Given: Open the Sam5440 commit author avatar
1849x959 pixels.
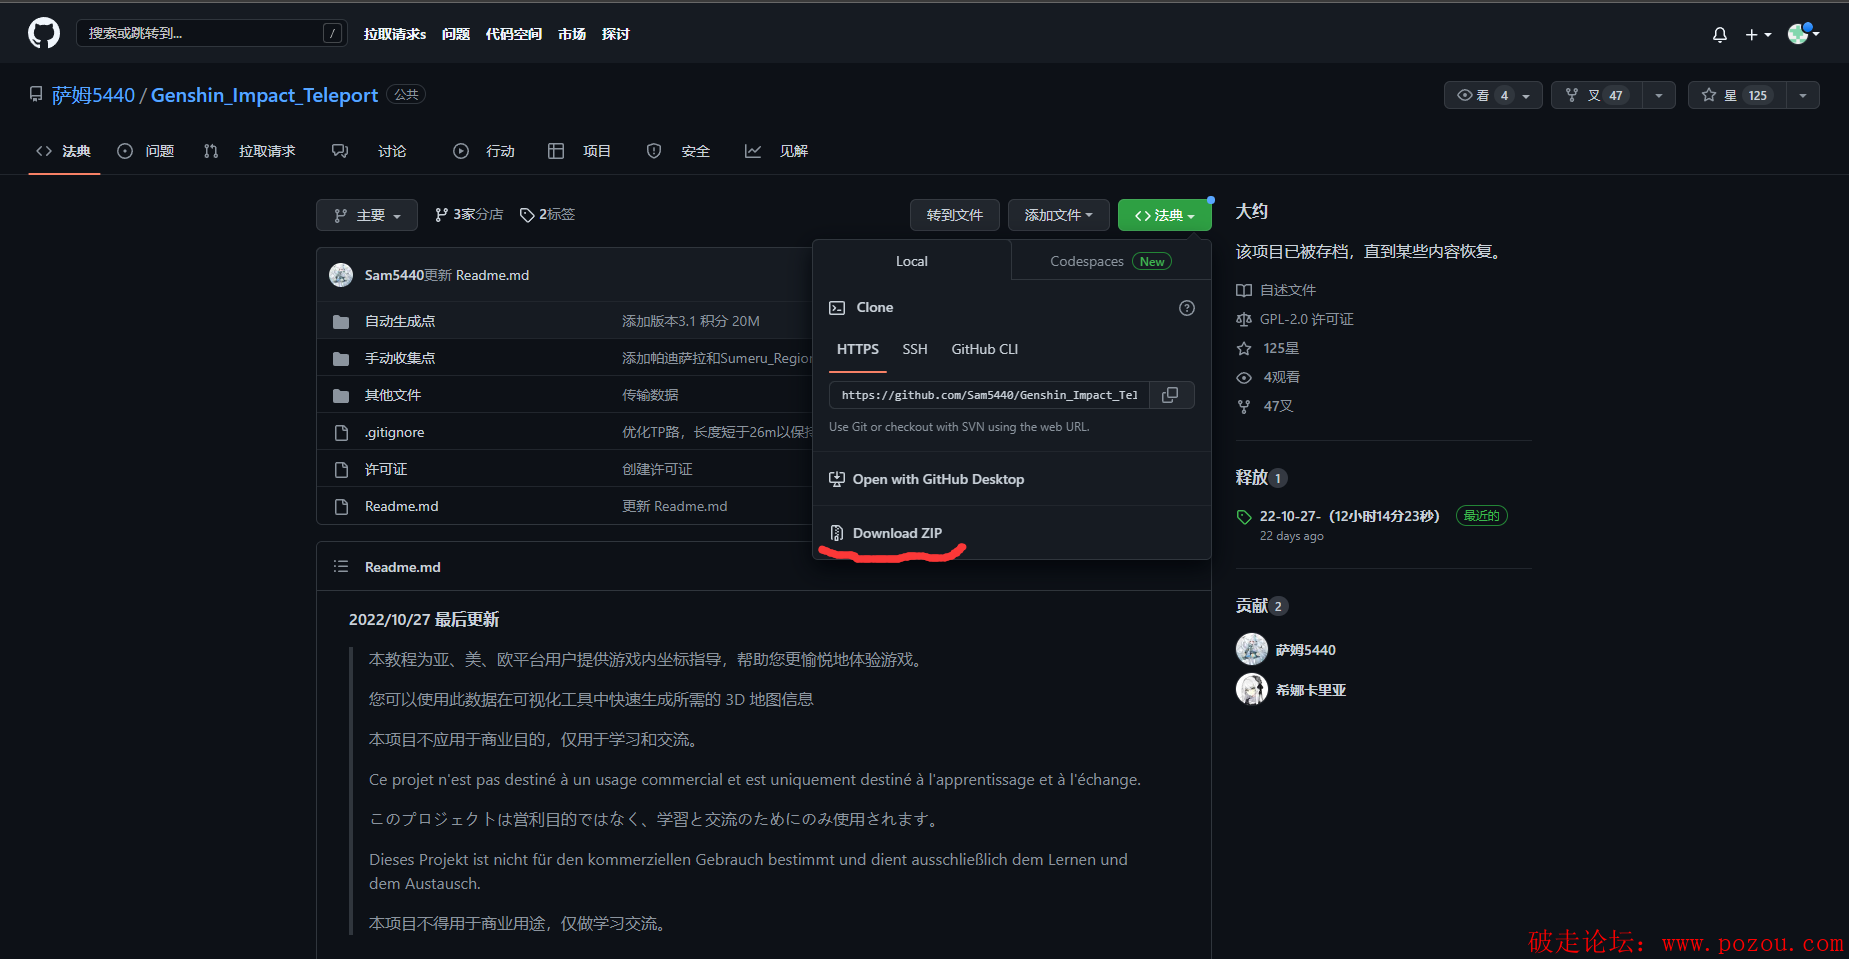Looking at the screenshot, I should coord(341,275).
